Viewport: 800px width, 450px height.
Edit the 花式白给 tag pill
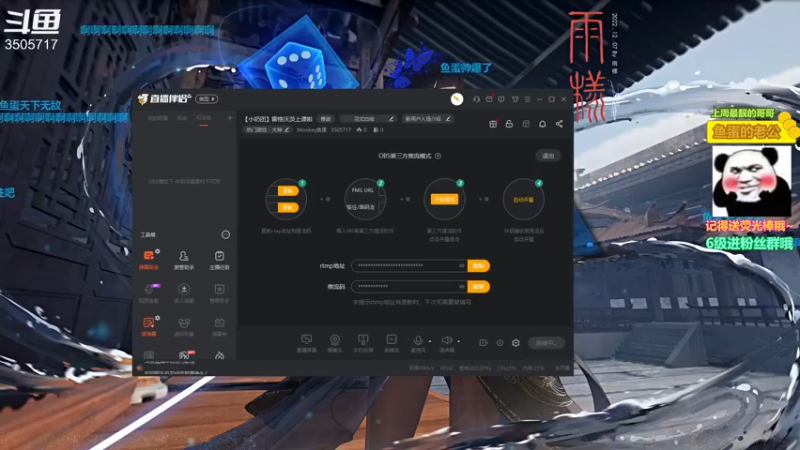pyautogui.click(x=368, y=119)
